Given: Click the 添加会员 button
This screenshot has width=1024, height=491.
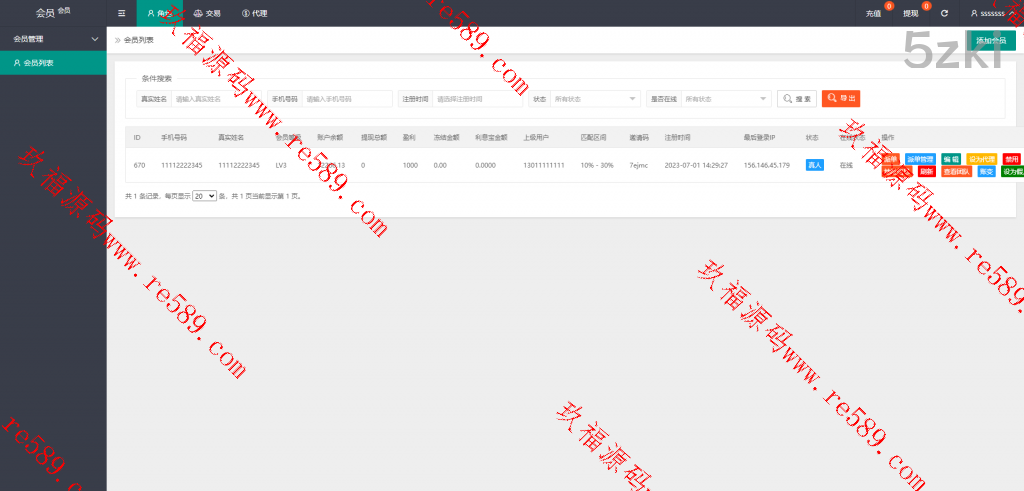Looking at the screenshot, I should 991,40.
